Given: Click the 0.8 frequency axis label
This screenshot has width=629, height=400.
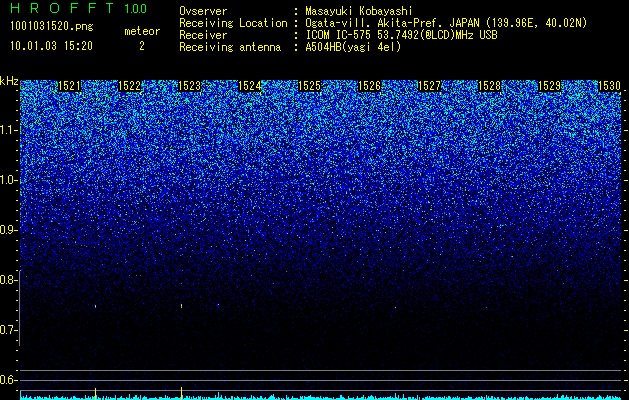Looking at the screenshot, I should [8, 280].
